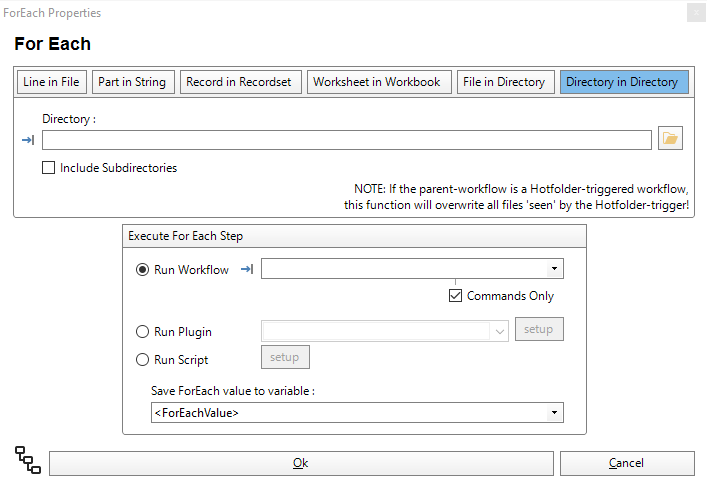Uncheck the Commands Only checkbox

click(456, 296)
